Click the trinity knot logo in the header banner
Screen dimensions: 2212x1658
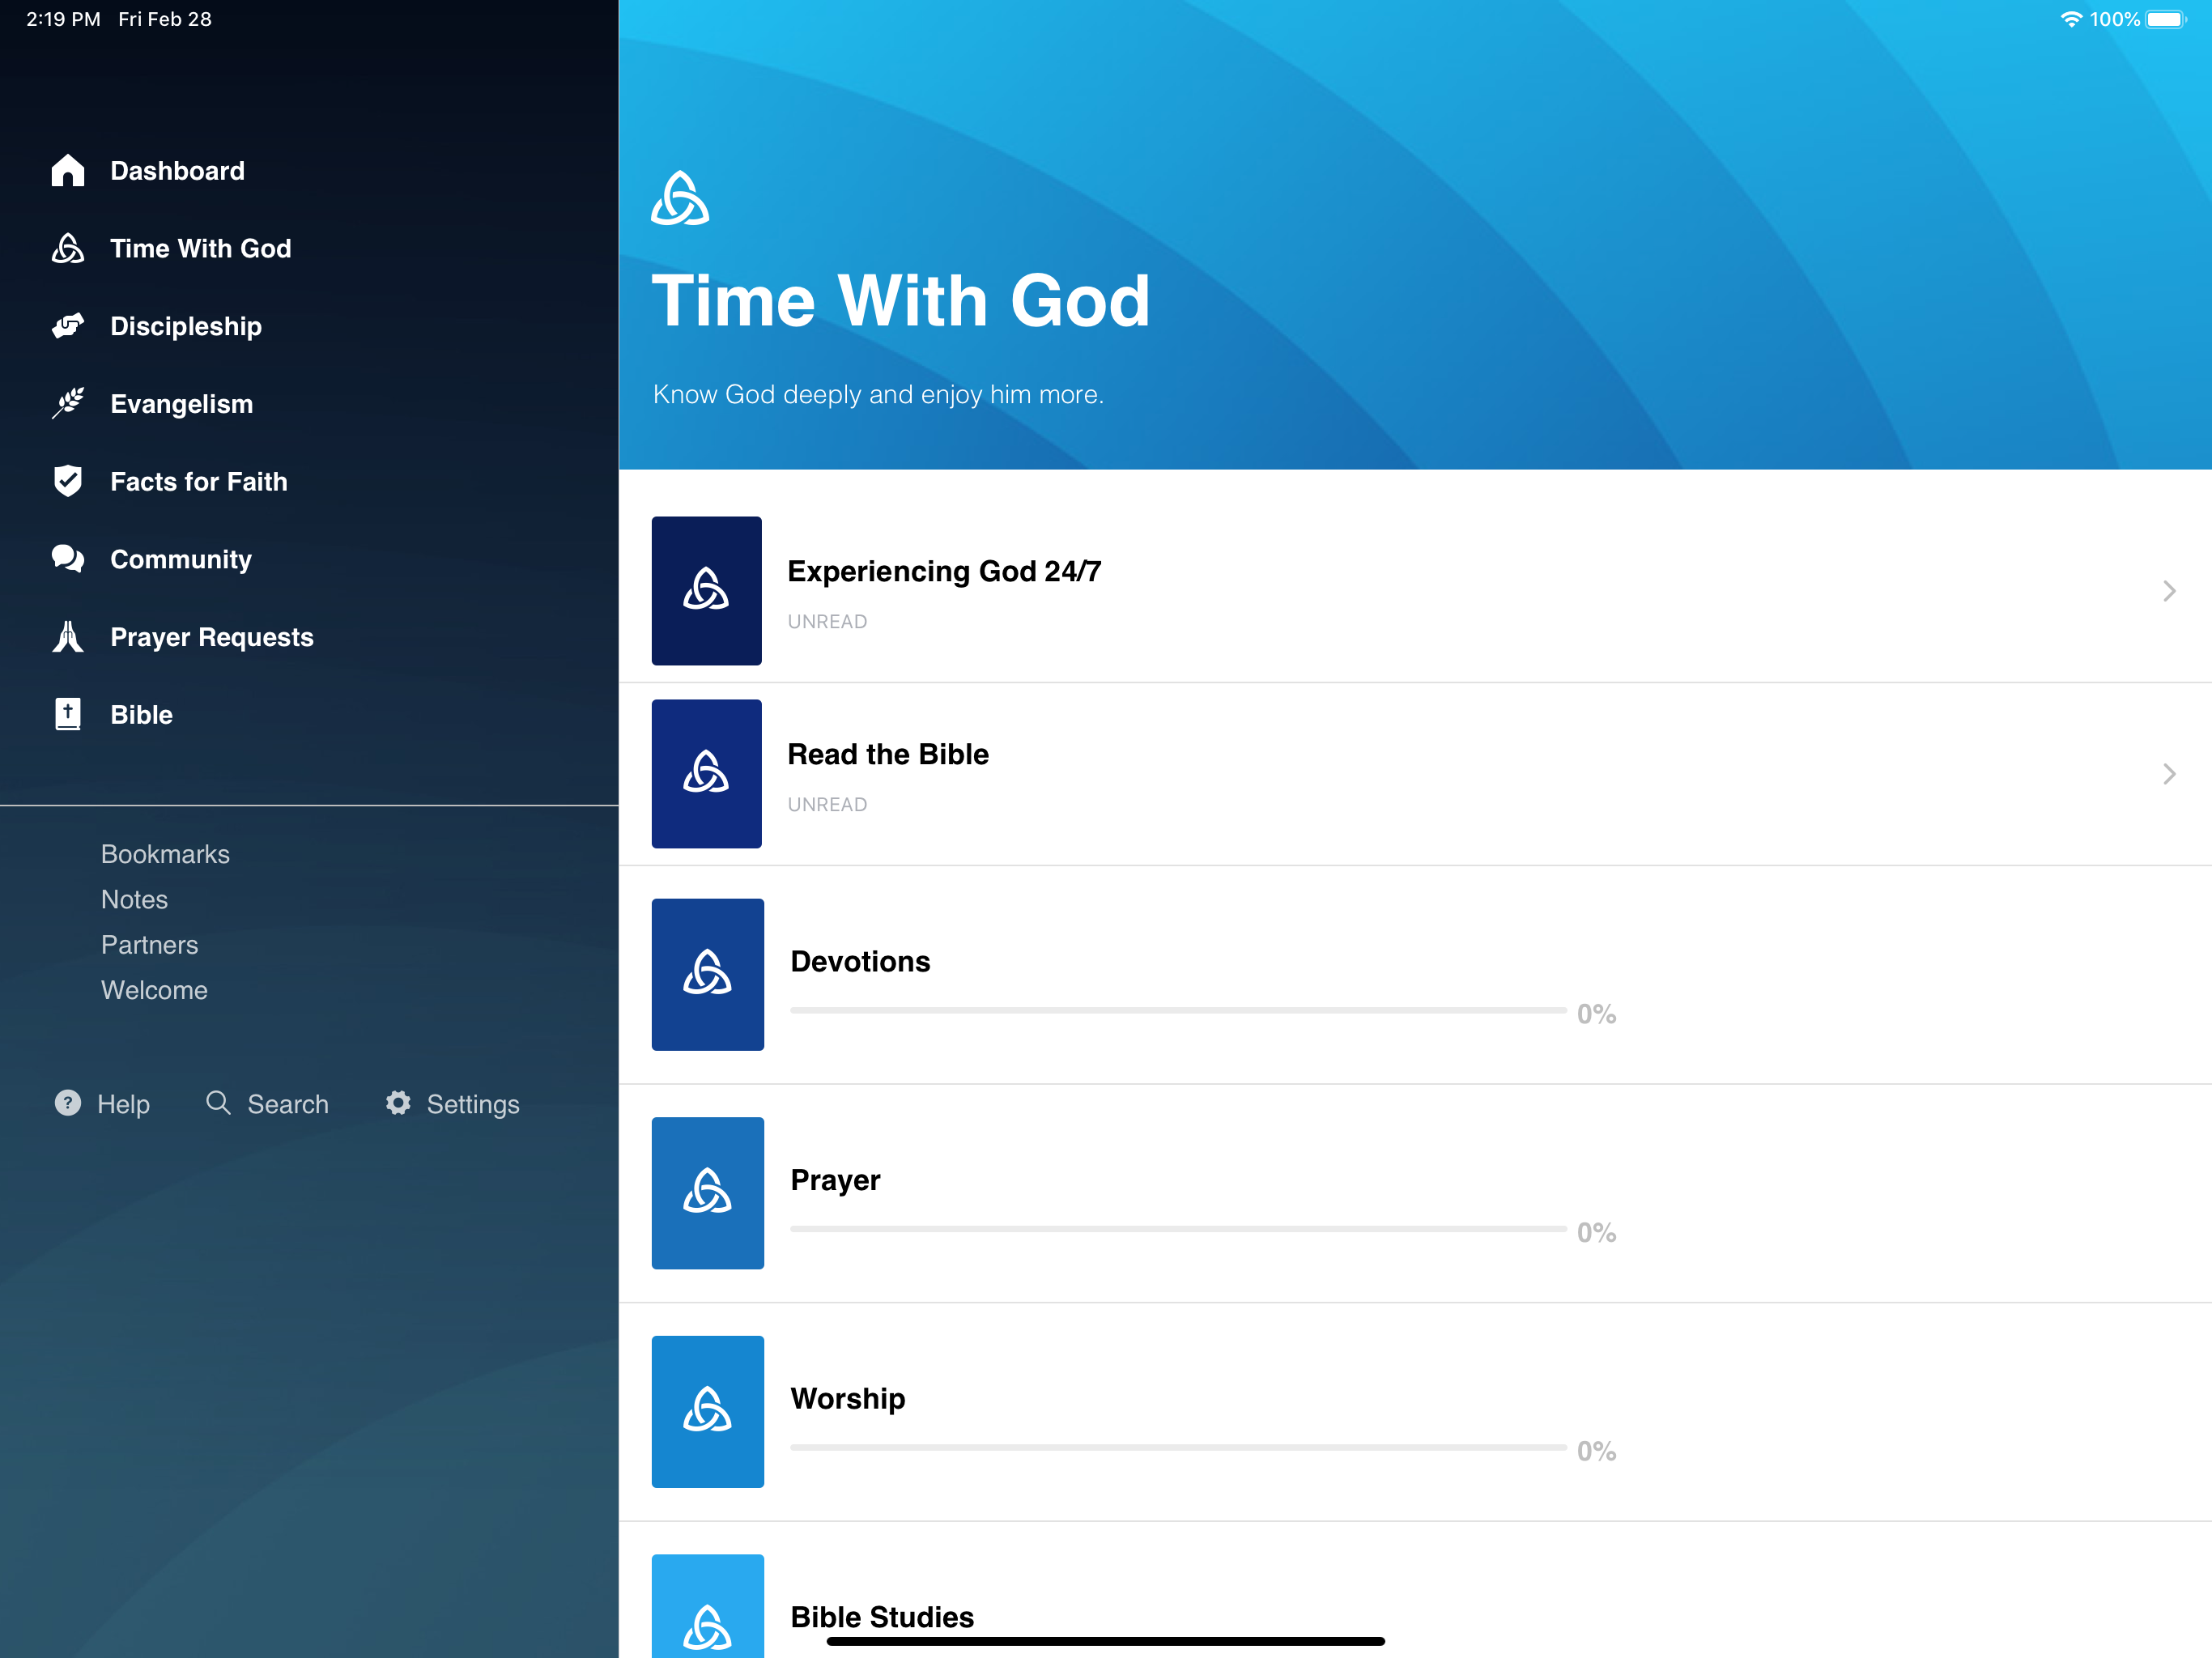point(680,198)
